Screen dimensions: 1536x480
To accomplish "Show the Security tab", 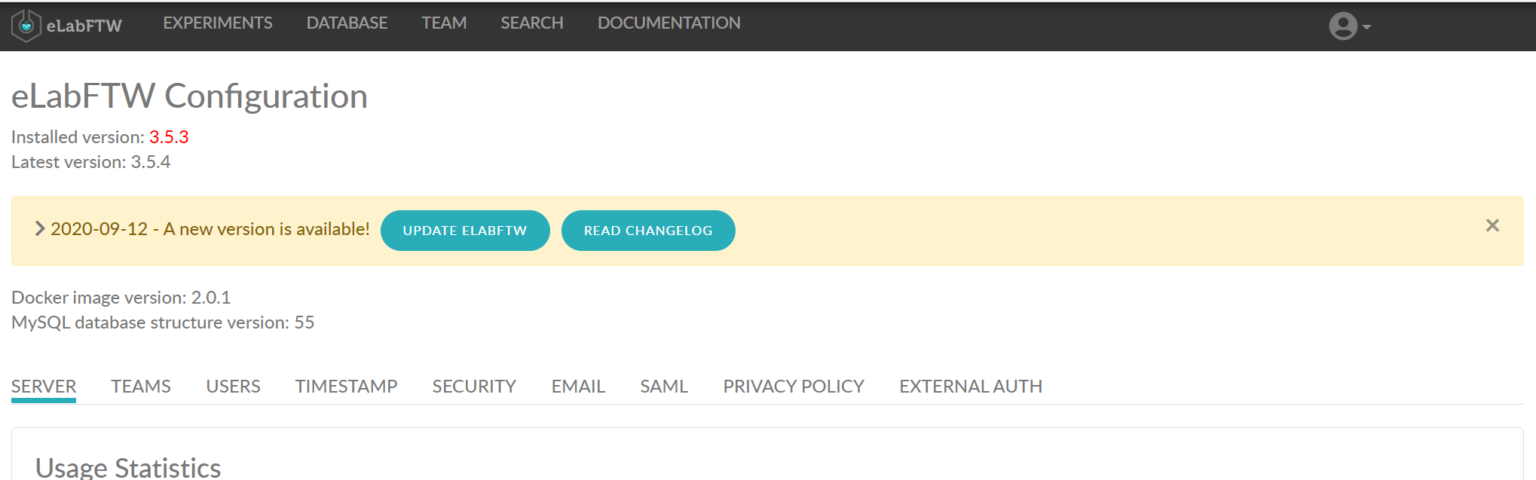I will [x=474, y=386].
